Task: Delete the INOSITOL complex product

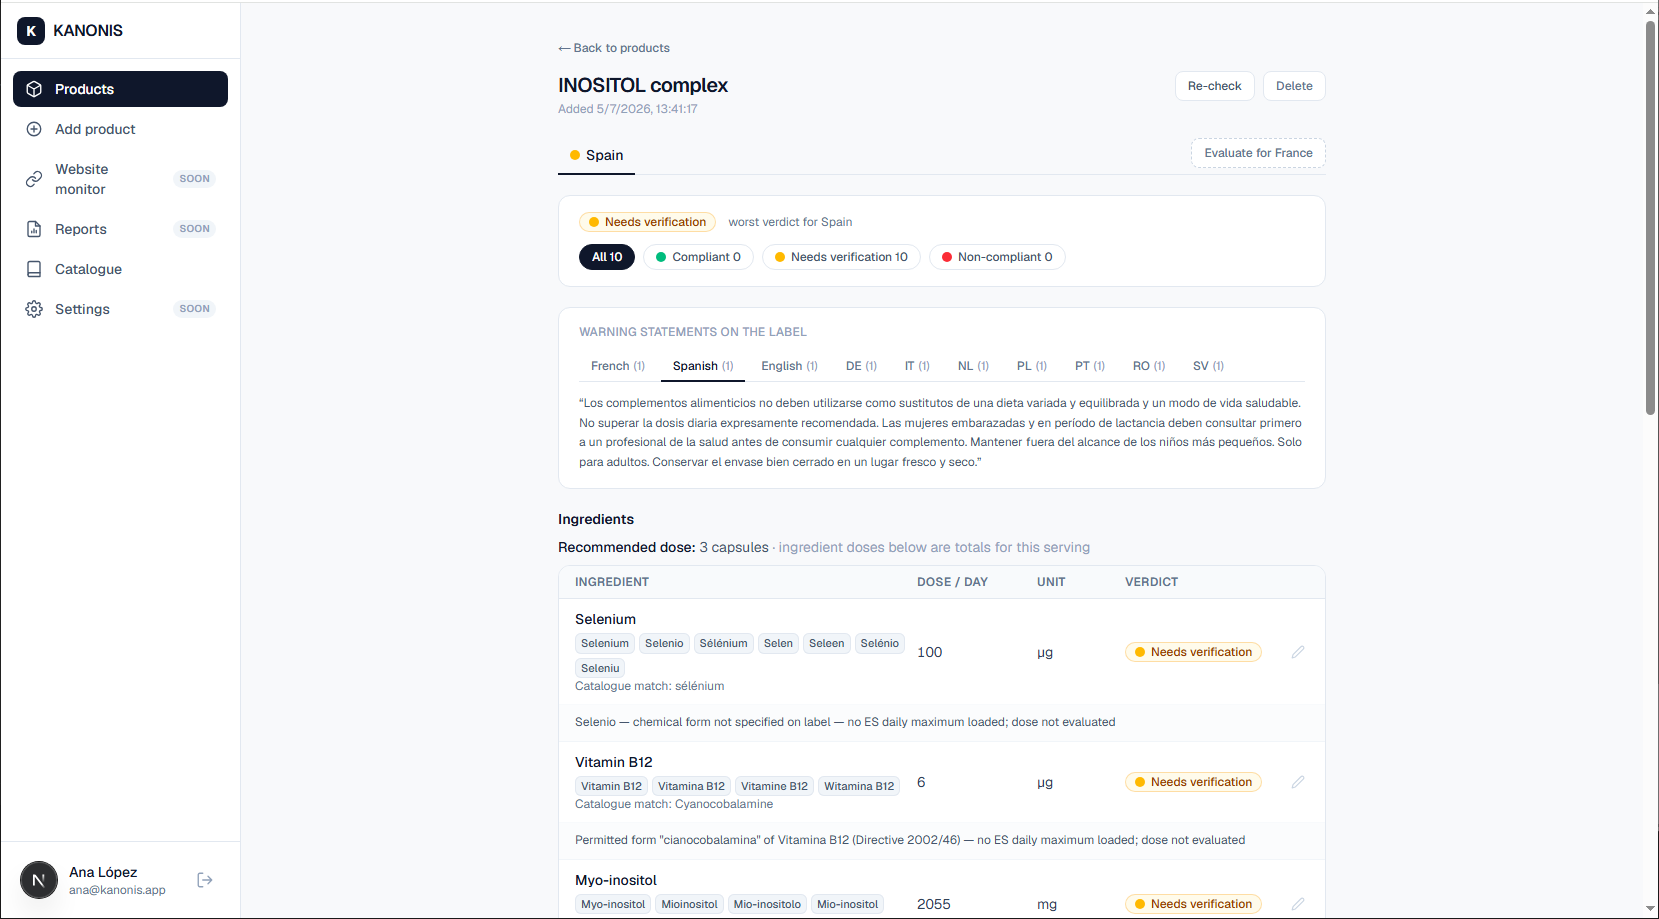Action: 1294,86
